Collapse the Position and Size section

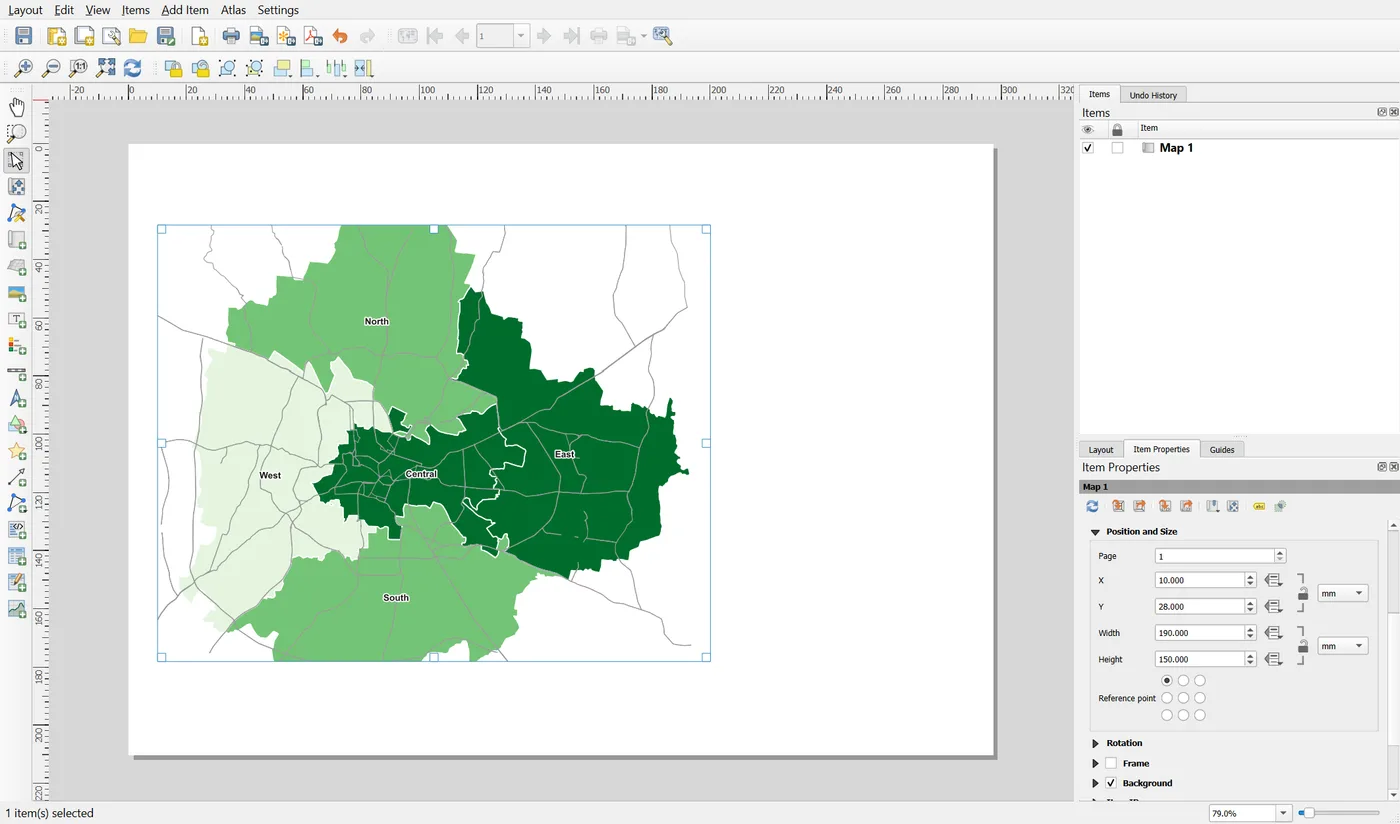tap(1095, 532)
